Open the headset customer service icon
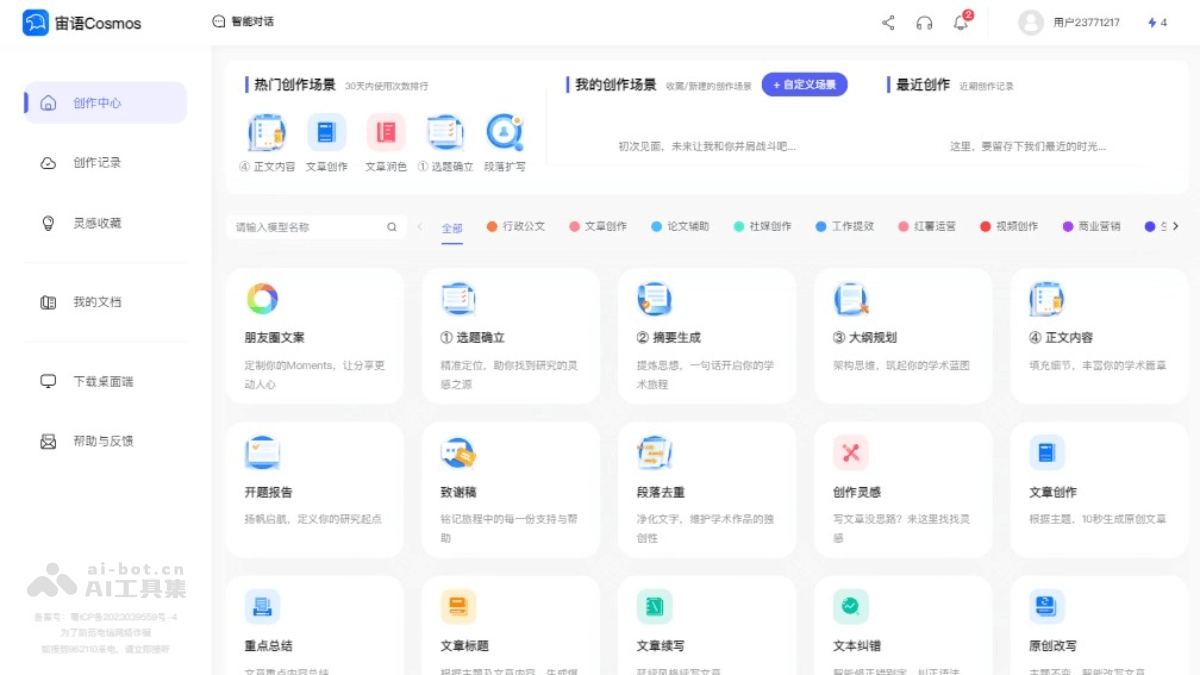1200x675 pixels. click(922, 22)
